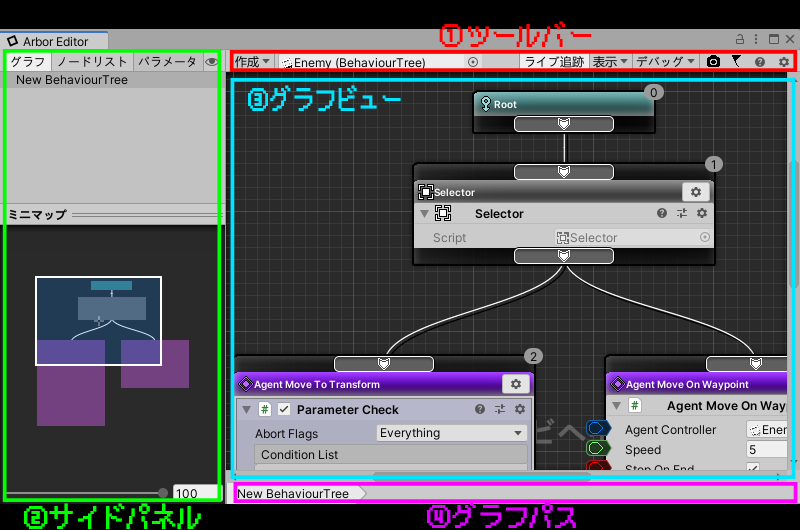800x530 pixels.
Task: Open the デバッグ debug menu
Action: [665, 62]
